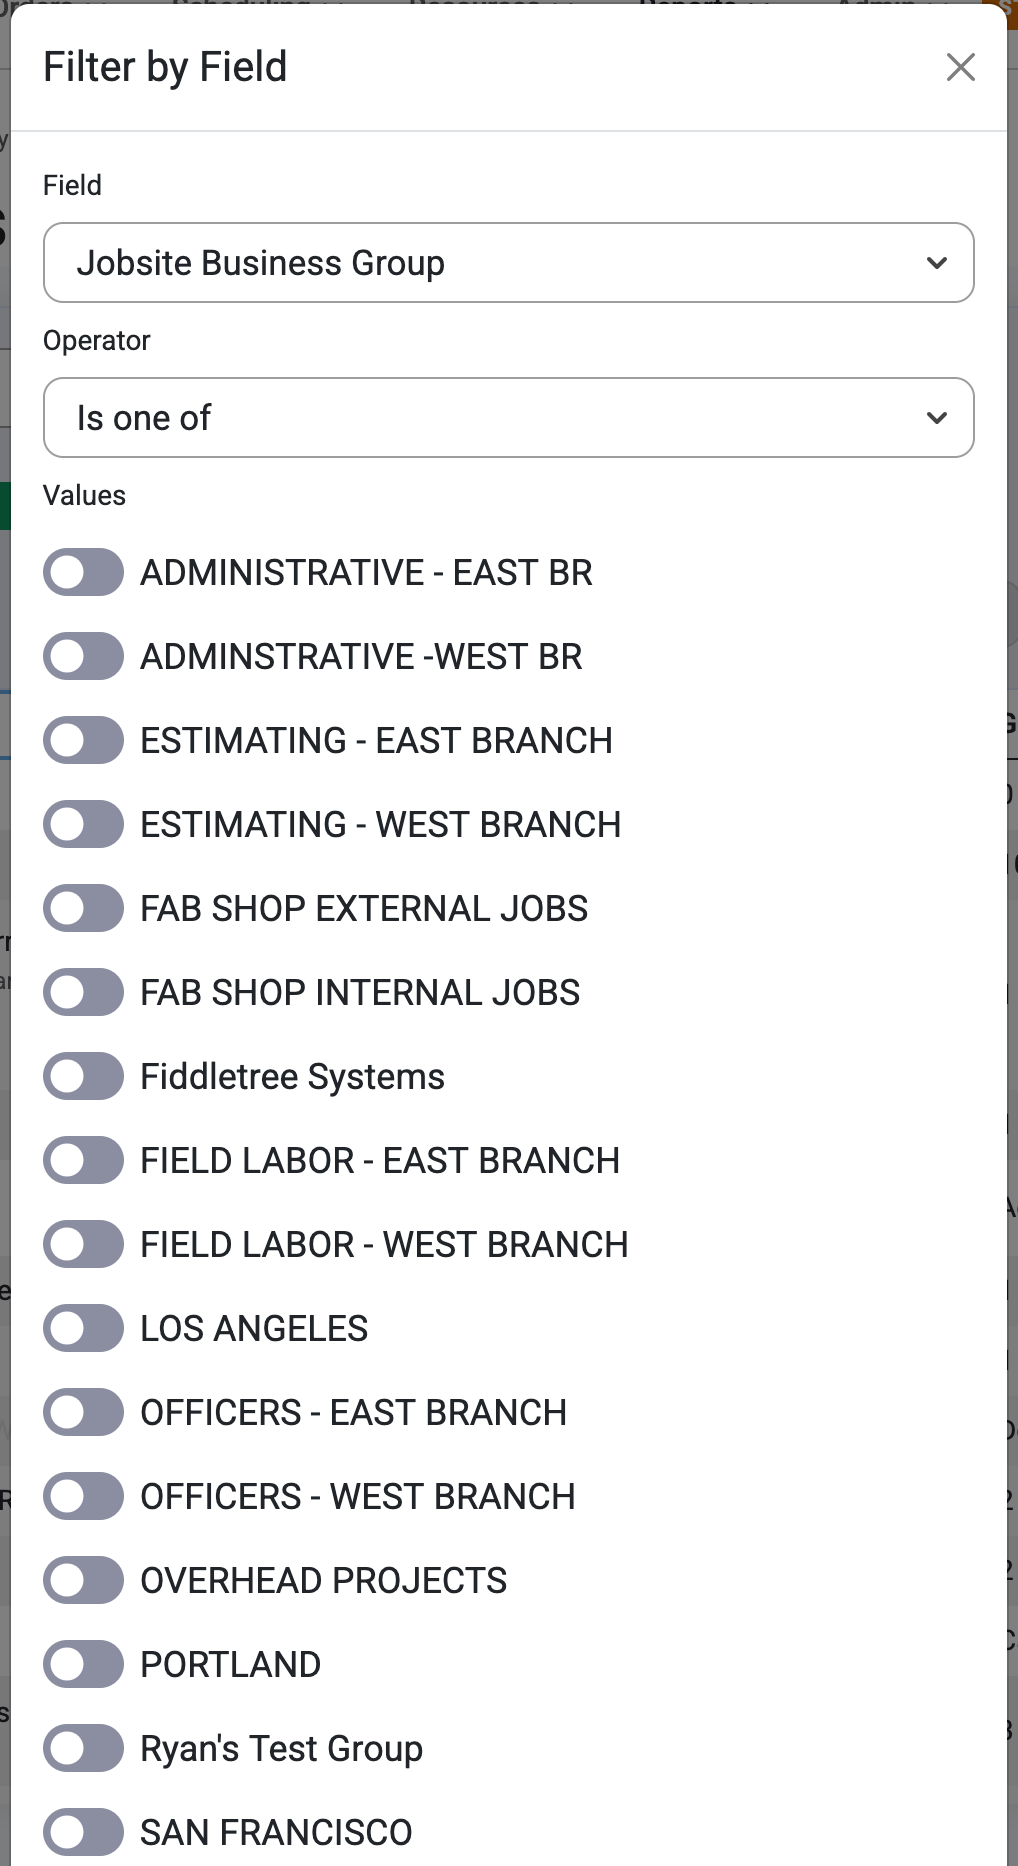Close the Filter by Field dialog
1018x1866 pixels.
960,67
